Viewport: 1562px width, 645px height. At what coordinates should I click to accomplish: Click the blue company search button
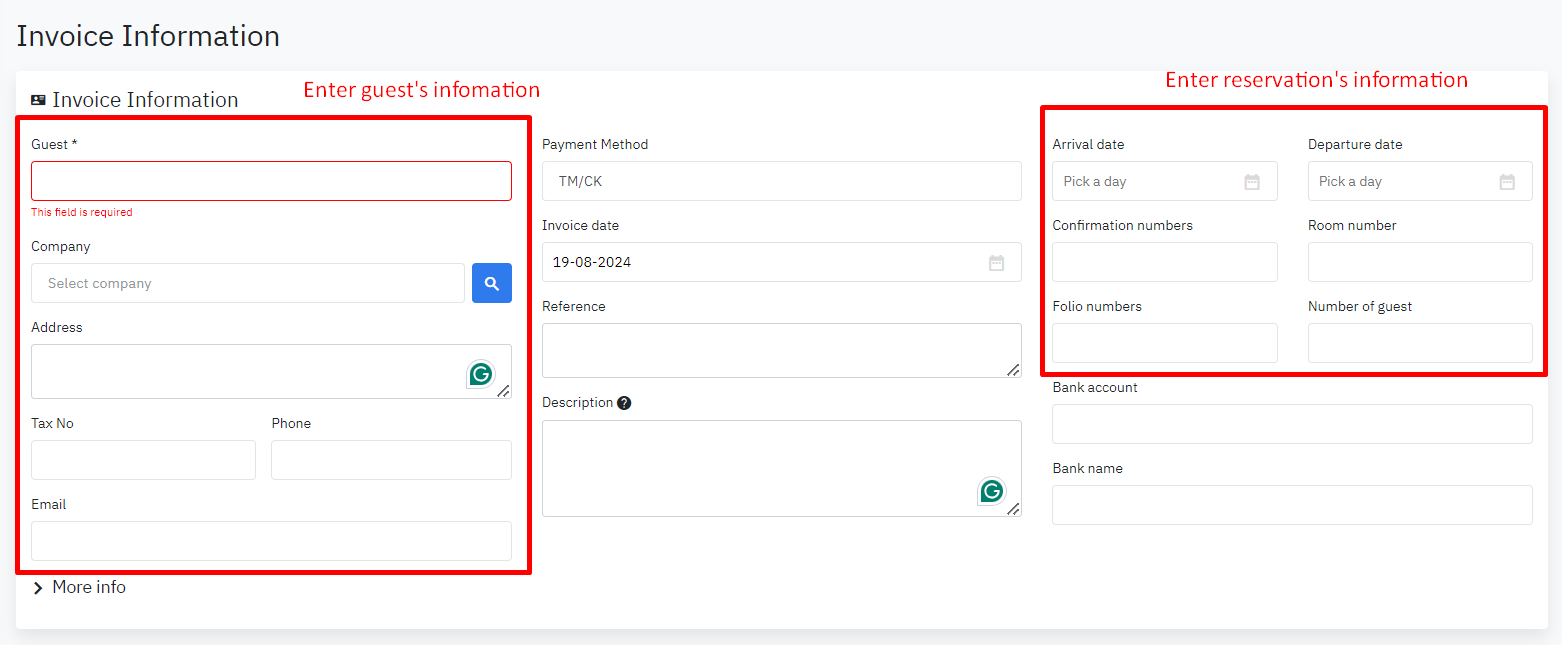[x=491, y=283]
